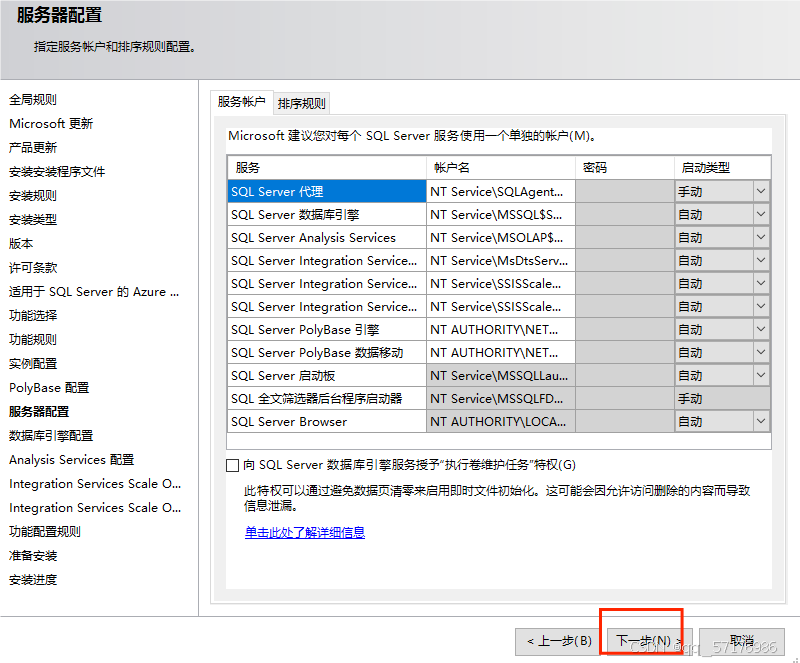Select the 安装进度 step in sidebar
This screenshot has height=663, width=800.
33,579
